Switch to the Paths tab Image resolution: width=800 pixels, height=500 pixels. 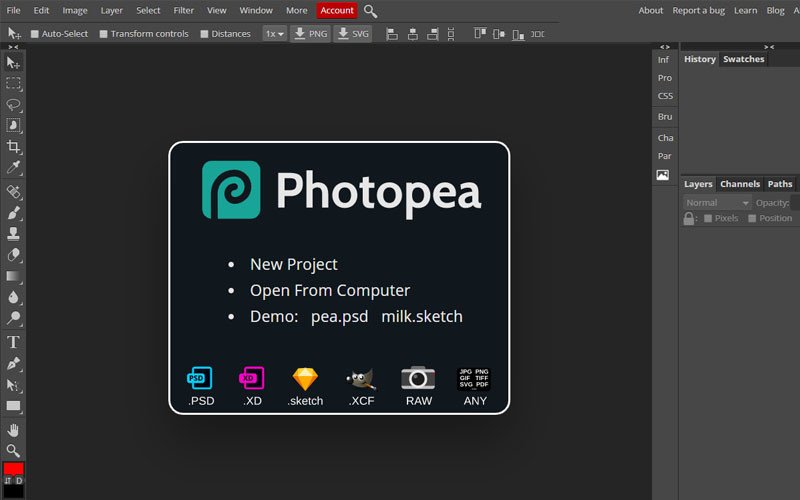point(780,184)
